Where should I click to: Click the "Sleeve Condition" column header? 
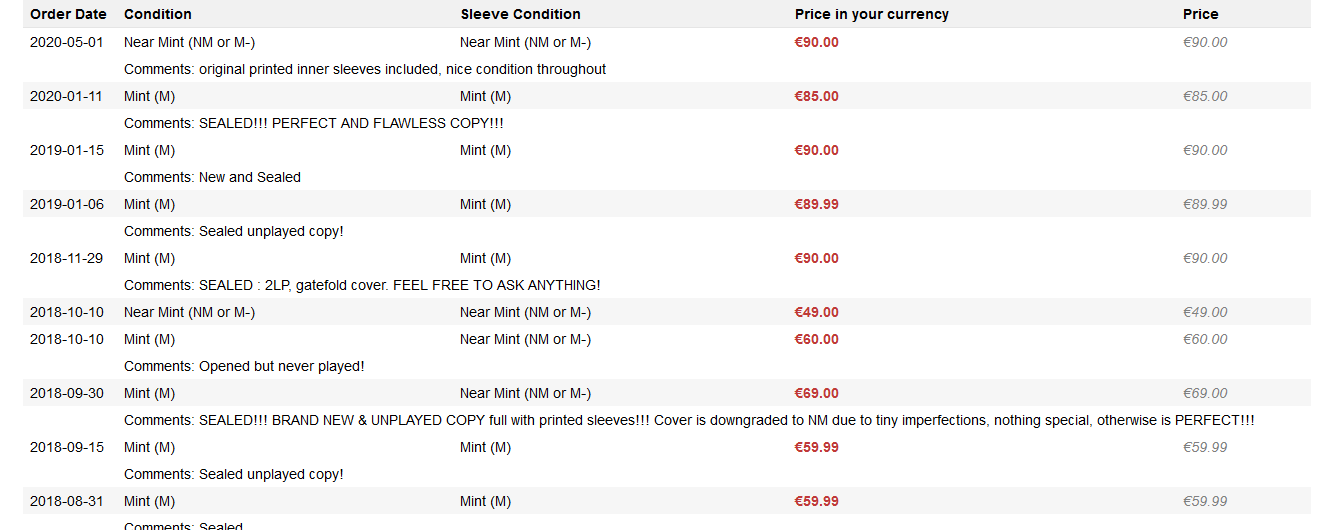coord(520,14)
